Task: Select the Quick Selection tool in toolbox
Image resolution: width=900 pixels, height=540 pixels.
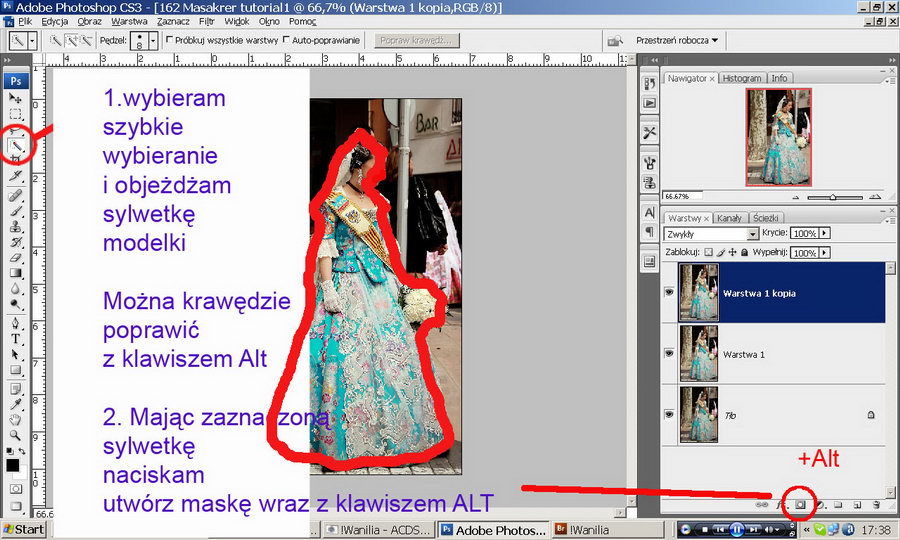Action: 17,147
